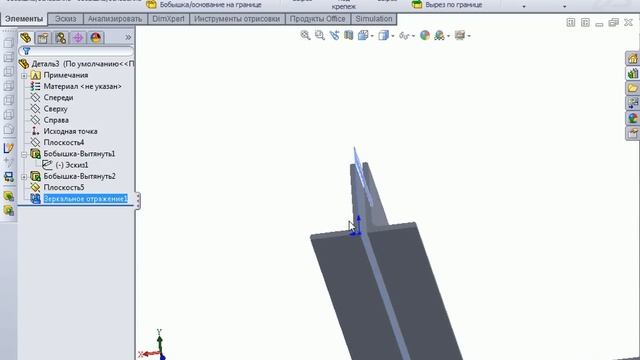Viewport: 640px width, 360px height.
Task: Open Edit Appearance color ball
Action: pos(425,36)
